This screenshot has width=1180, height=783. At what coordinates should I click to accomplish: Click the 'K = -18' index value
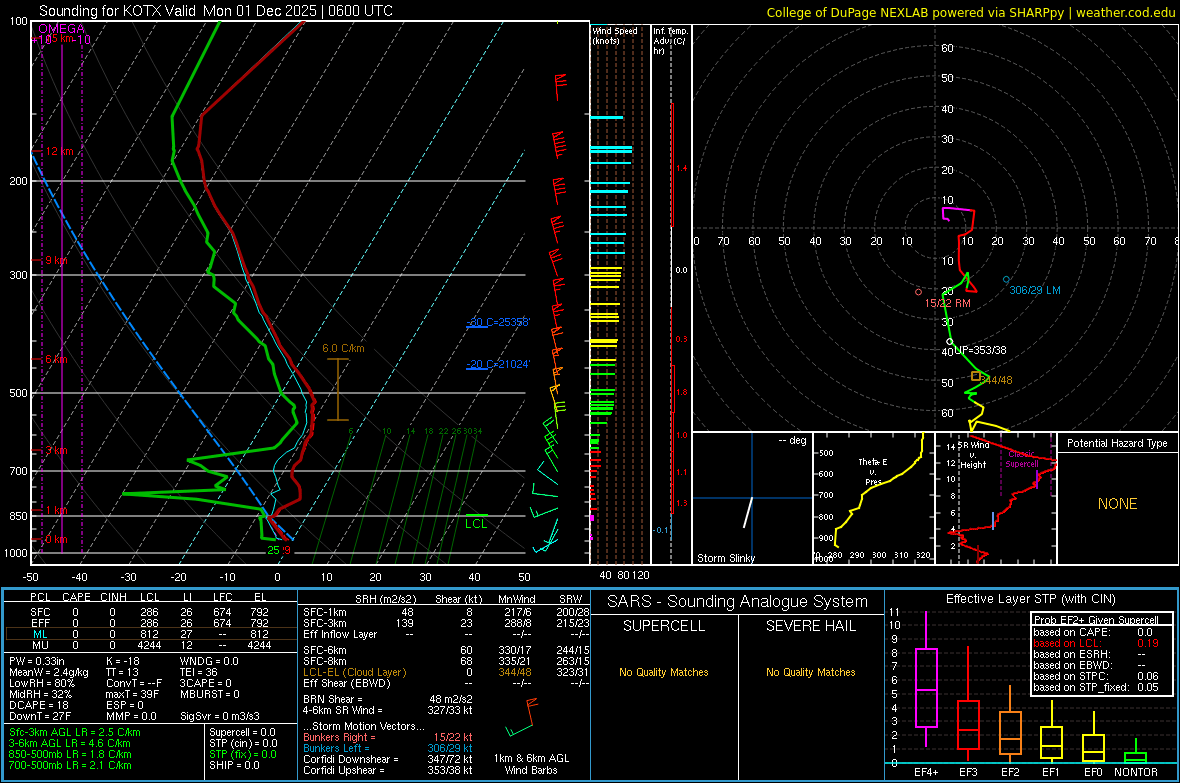click(123, 661)
